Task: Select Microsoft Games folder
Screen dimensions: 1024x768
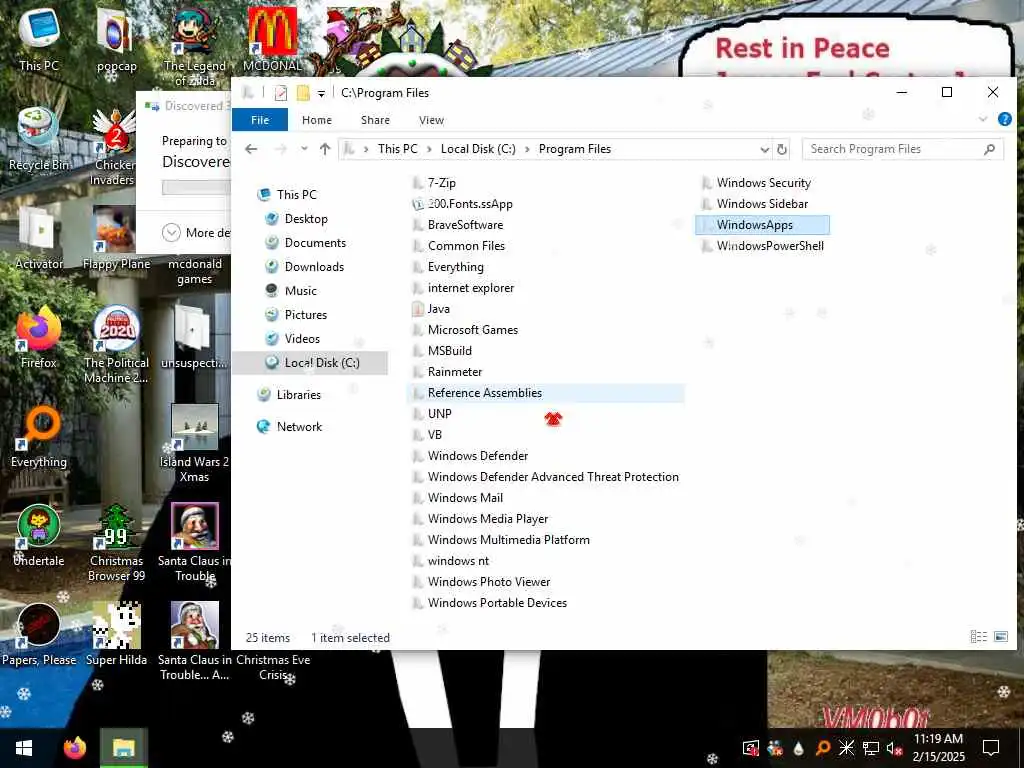Action: (473, 330)
